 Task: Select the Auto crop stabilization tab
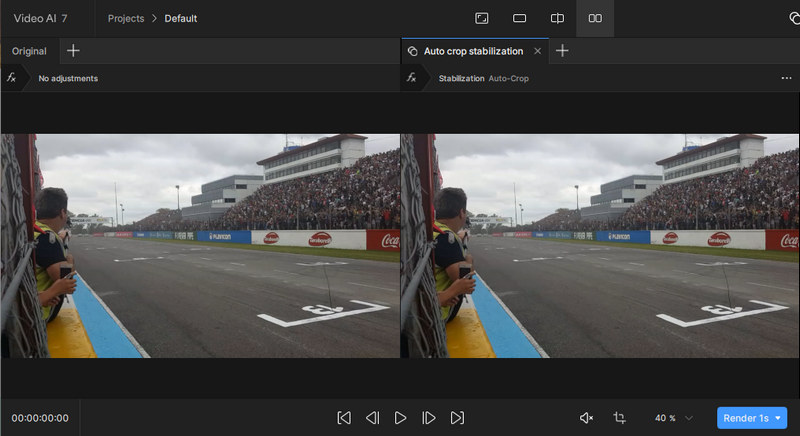pyautogui.click(x=473, y=51)
